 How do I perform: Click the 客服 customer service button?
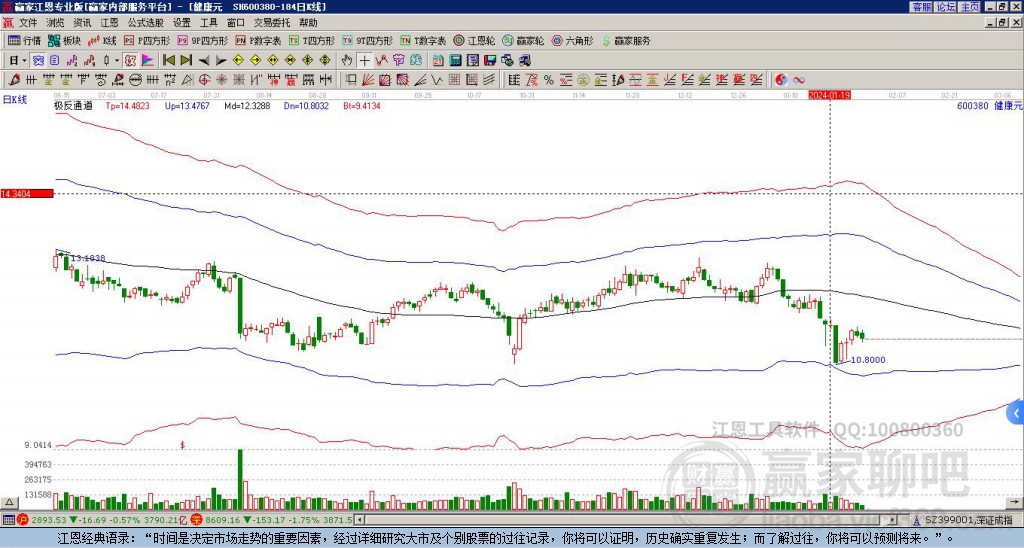921,7
